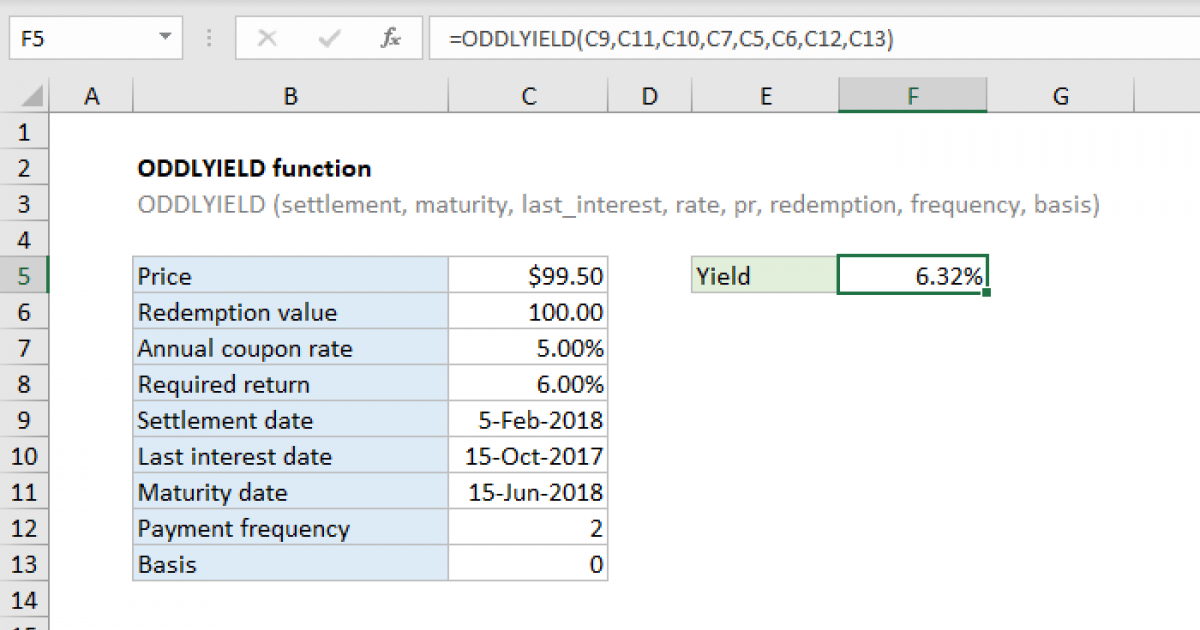The height and width of the screenshot is (630, 1200).
Task: Select the ODDLYIELD function title cell
Action: 254,169
